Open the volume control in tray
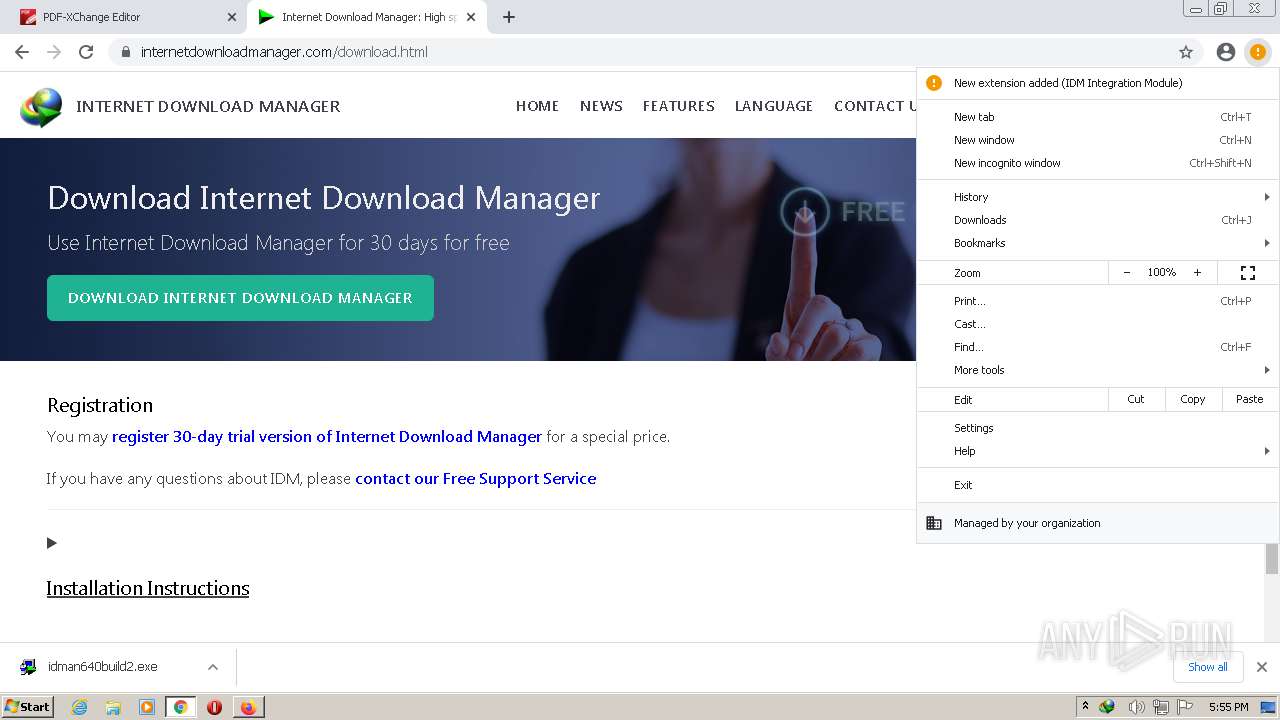The image size is (1280, 720). (x=1136, y=707)
